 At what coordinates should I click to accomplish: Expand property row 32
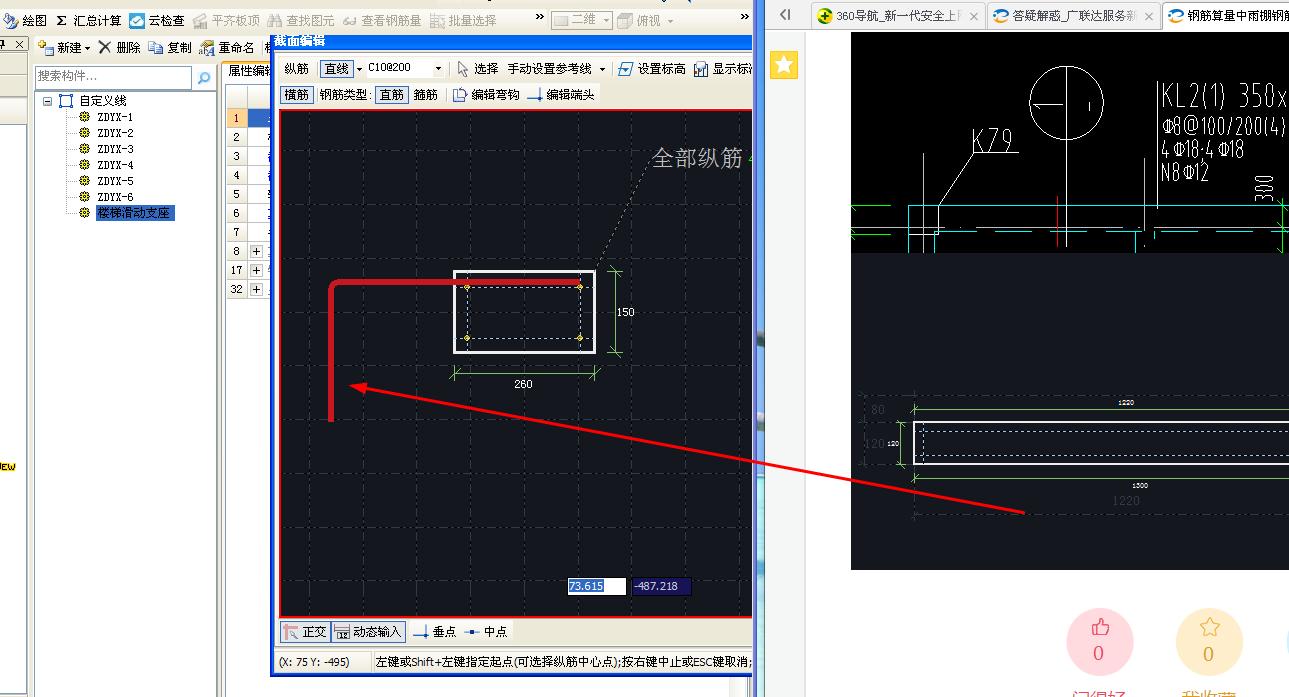(x=257, y=289)
